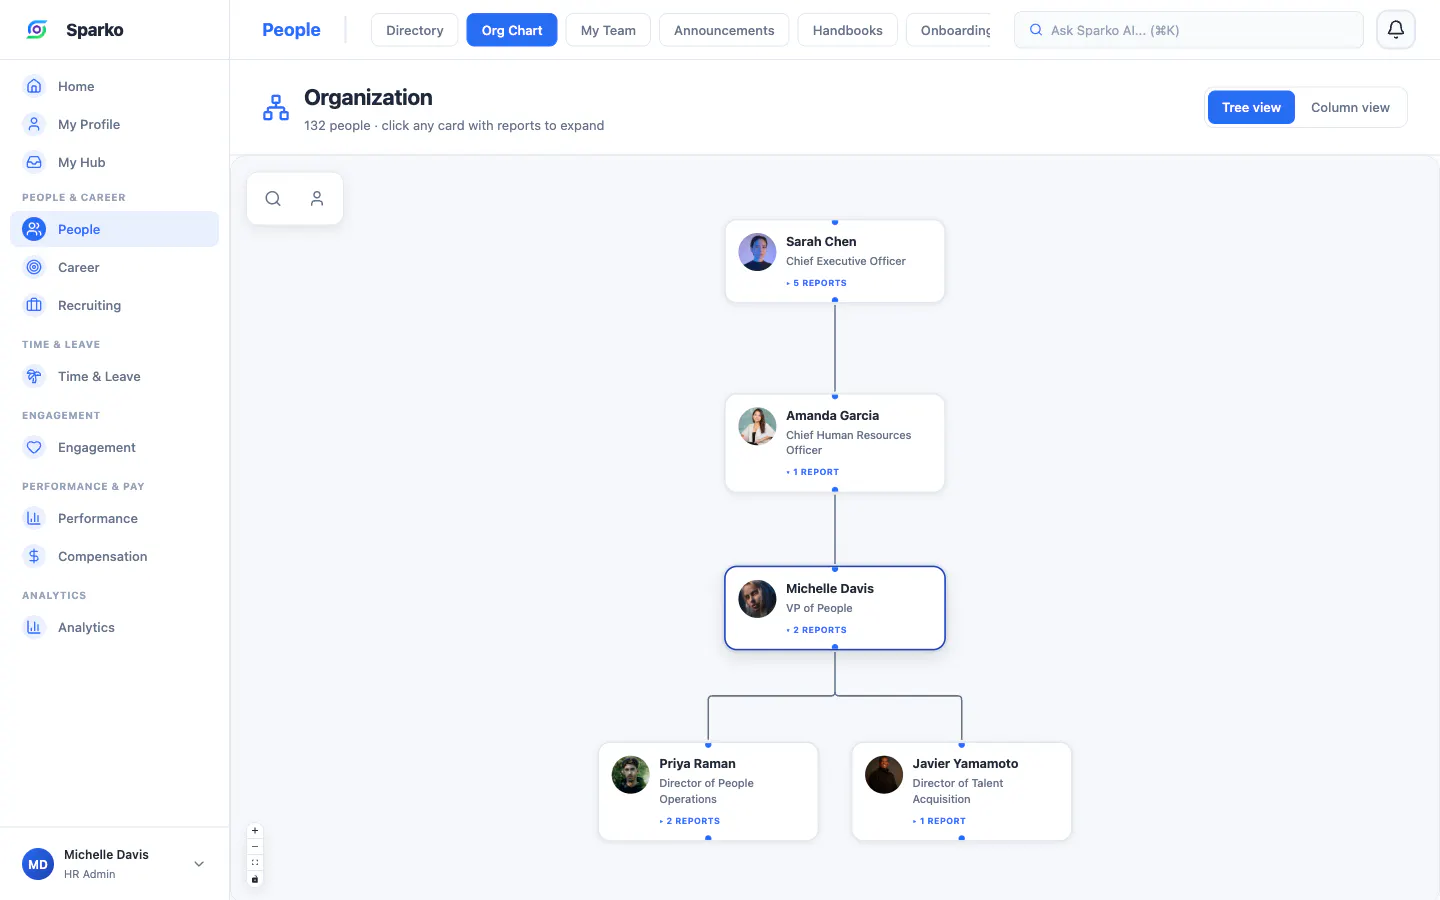Zoom out the org chart canvas
1440x900 pixels.
tap(255, 847)
